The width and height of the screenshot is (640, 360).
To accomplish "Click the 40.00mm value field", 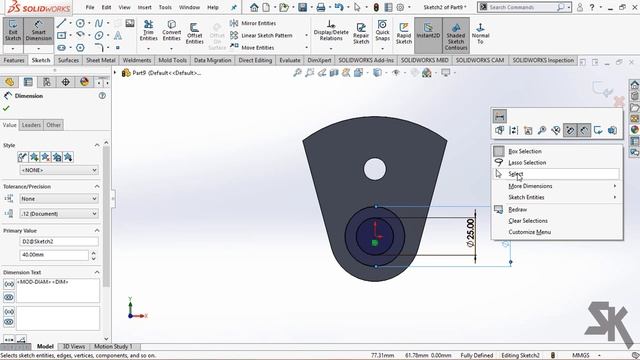I will [x=54, y=255].
